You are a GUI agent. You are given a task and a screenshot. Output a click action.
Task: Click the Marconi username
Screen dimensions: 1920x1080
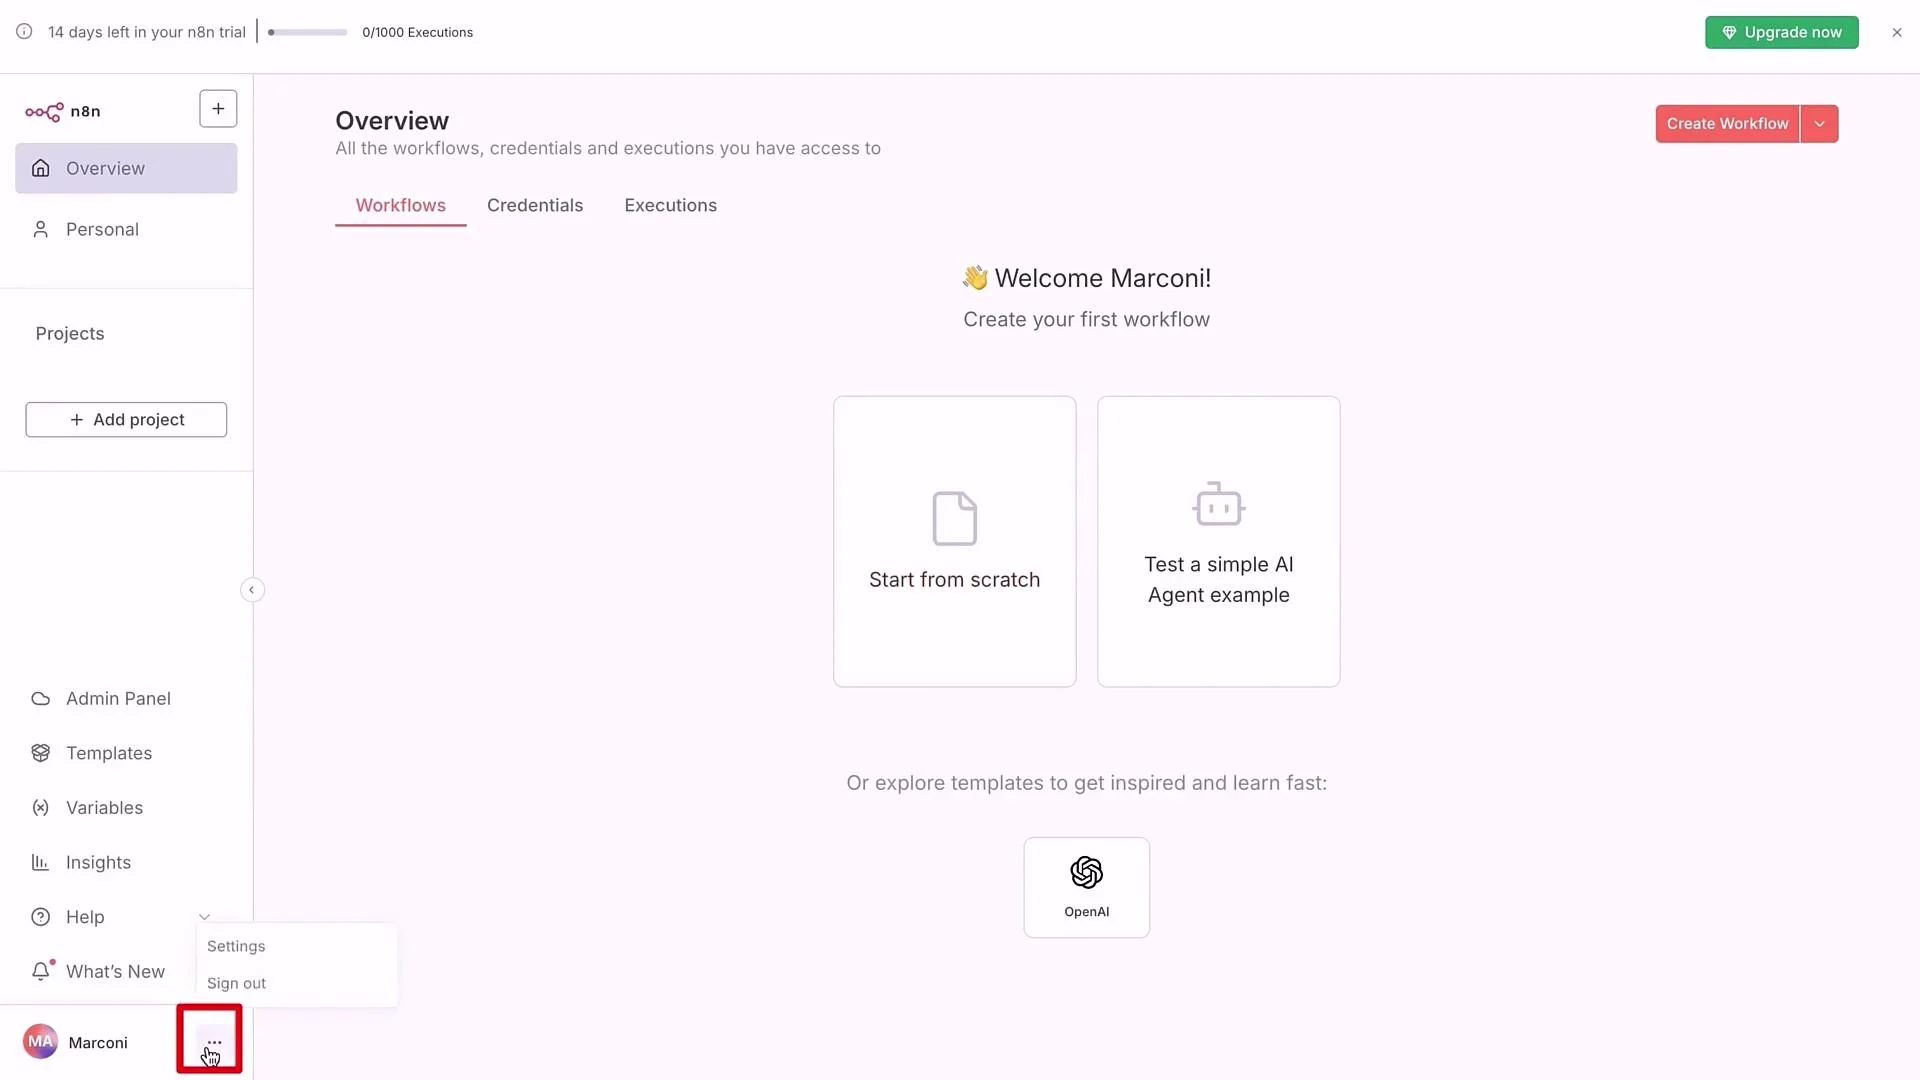[x=98, y=1043]
